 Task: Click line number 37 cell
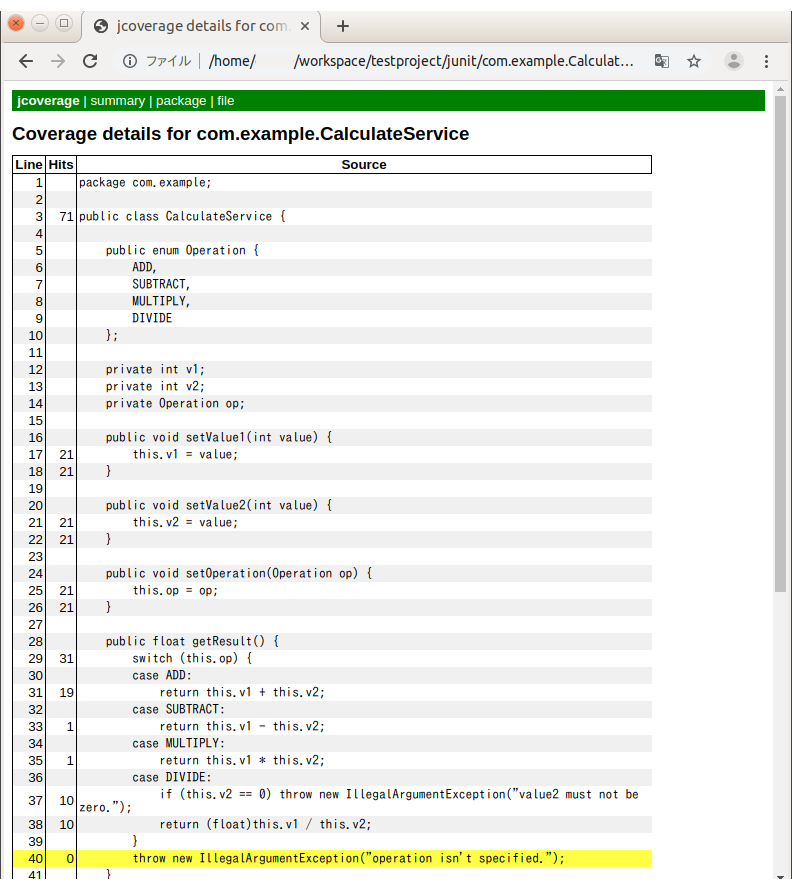tap(29, 801)
